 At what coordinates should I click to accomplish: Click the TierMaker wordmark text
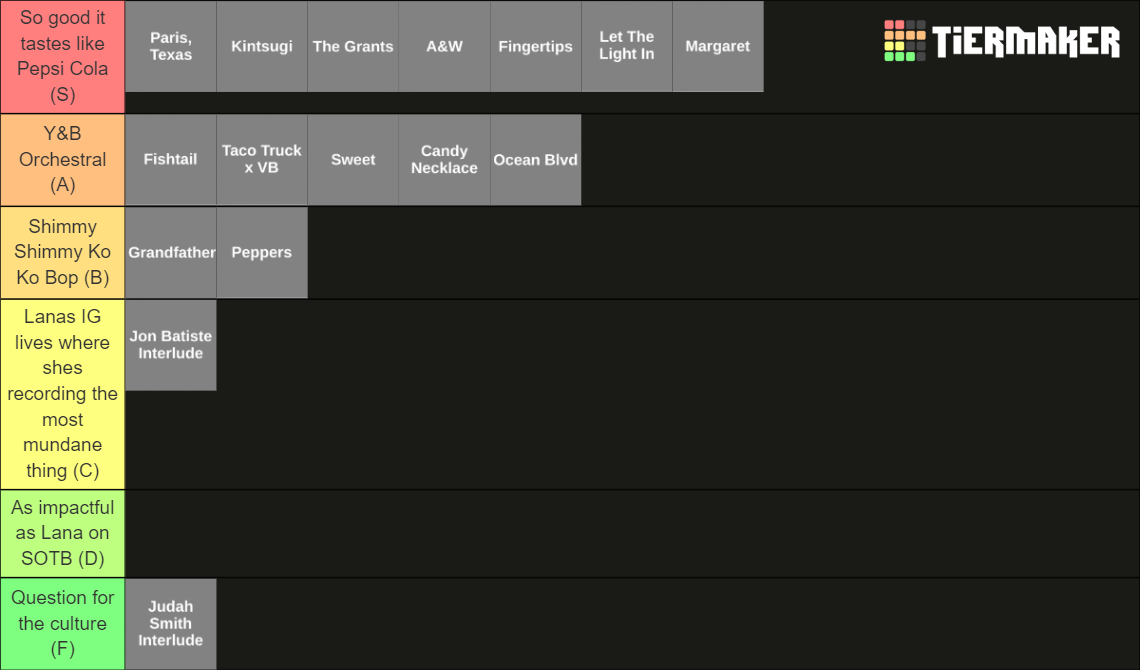(x=1026, y=41)
